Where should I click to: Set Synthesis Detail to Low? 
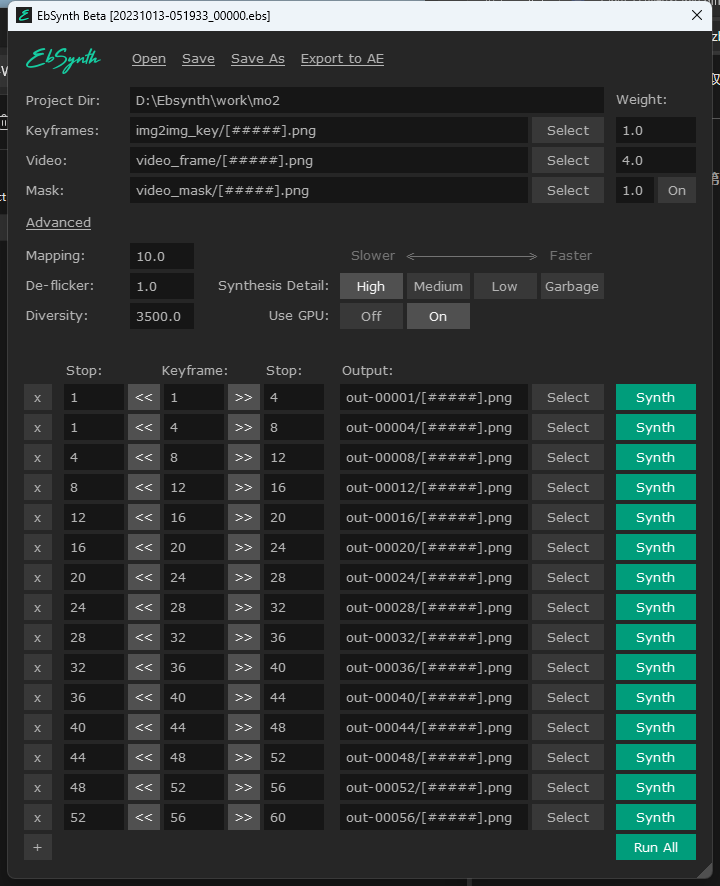pyautogui.click(x=505, y=286)
